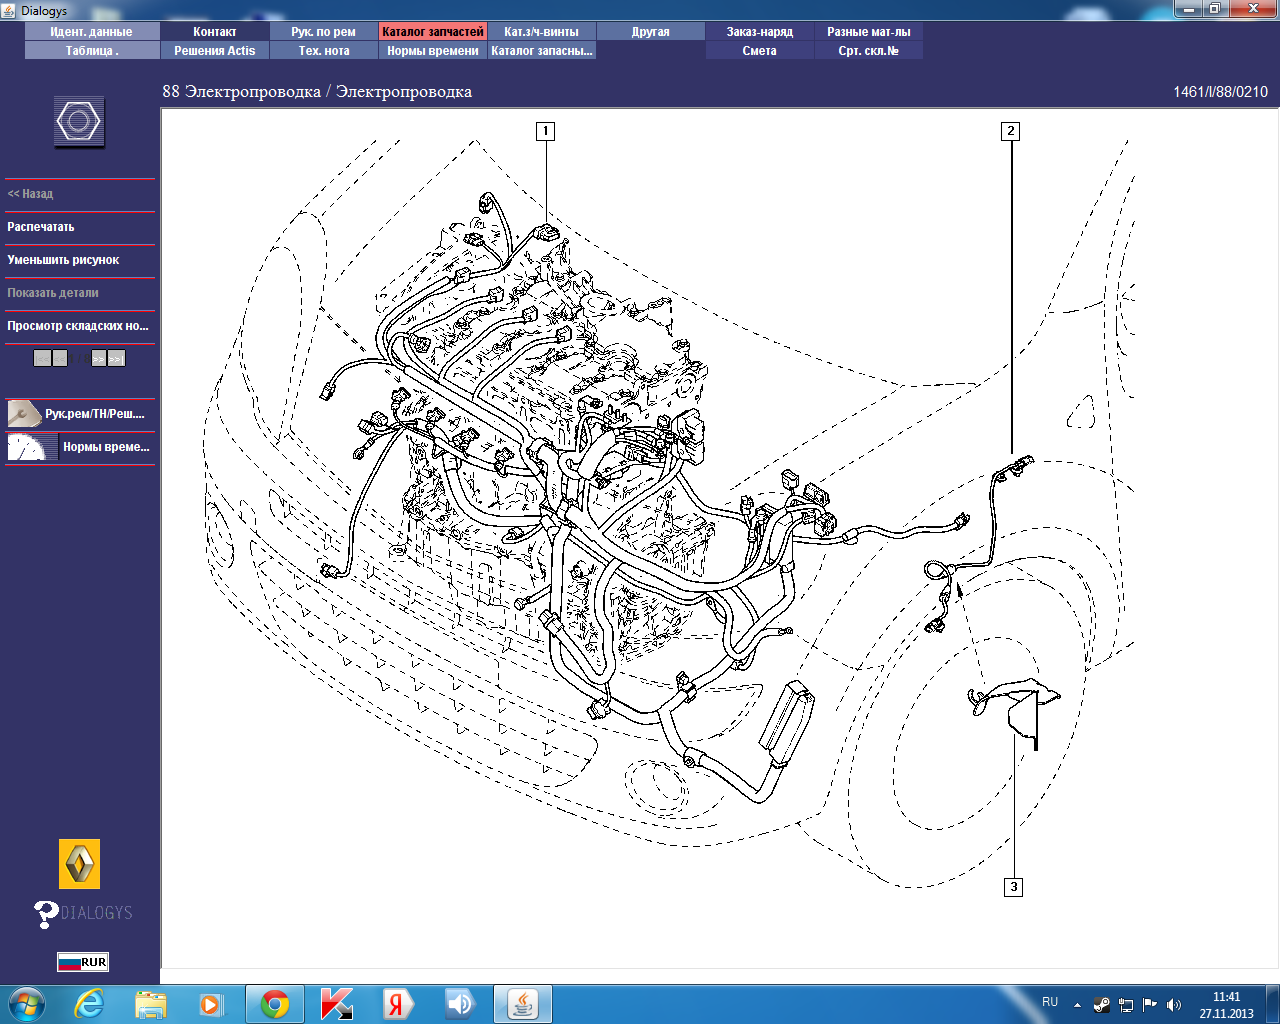This screenshot has width=1280, height=1024.
Task: Click the Steam tray icon
Action: [x=1102, y=1005]
